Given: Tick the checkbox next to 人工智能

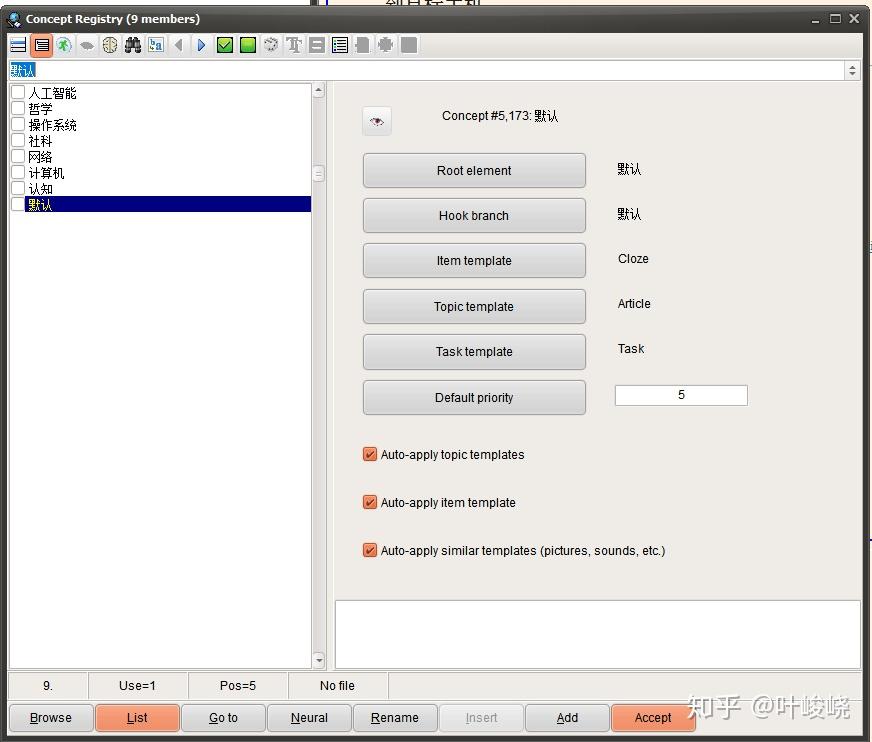Looking at the screenshot, I should tap(18, 92).
